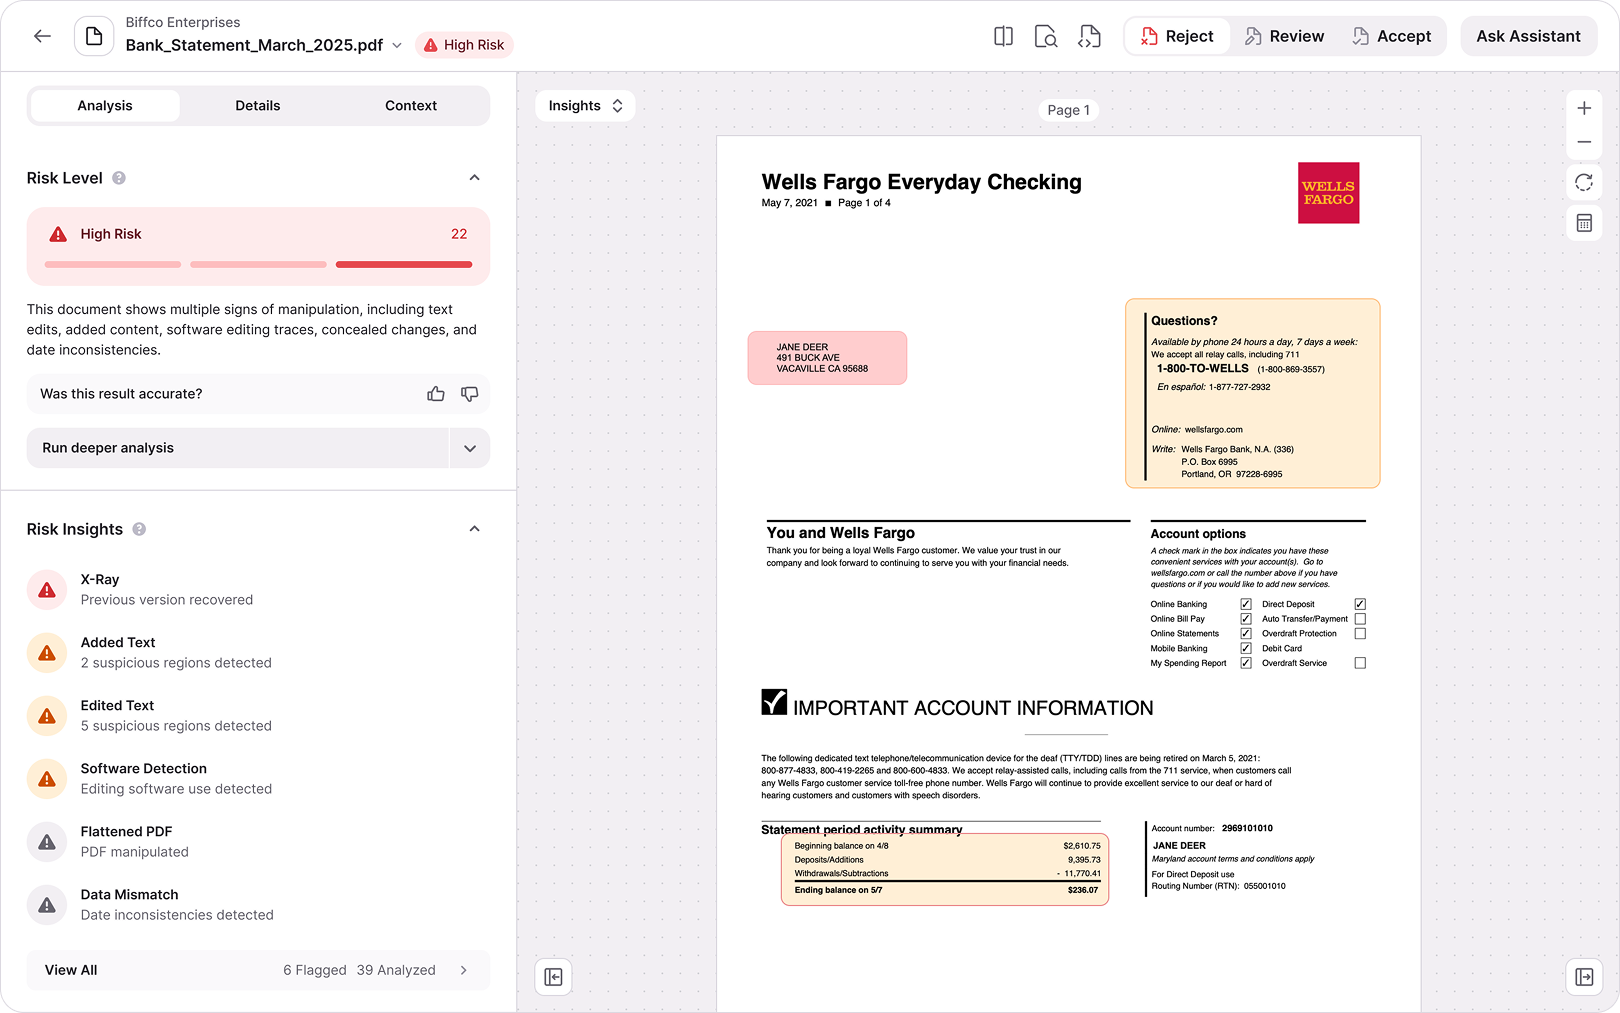Zoom out with the minus icon

coord(1584,142)
